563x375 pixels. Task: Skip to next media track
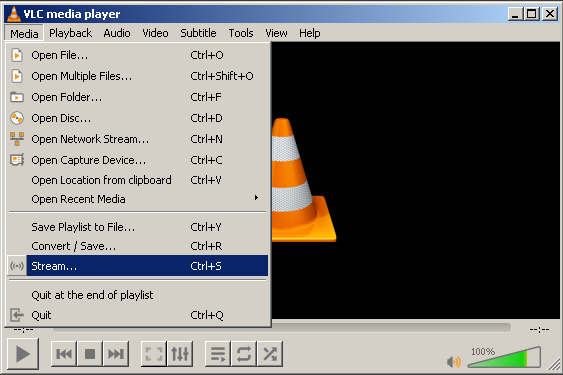coord(116,354)
